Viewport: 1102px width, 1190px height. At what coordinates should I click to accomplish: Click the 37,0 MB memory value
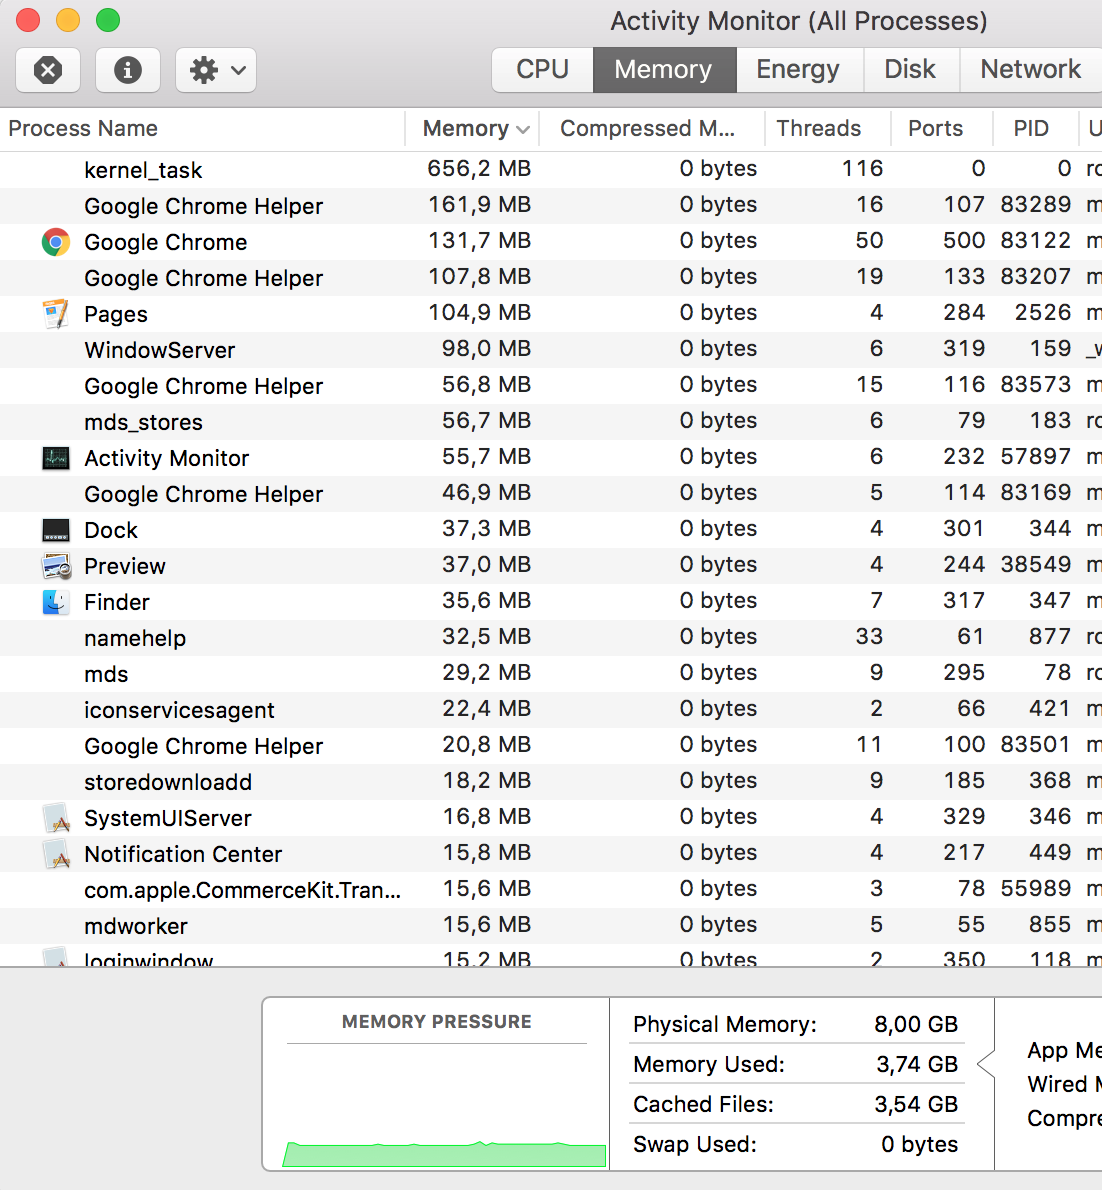click(486, 565)
